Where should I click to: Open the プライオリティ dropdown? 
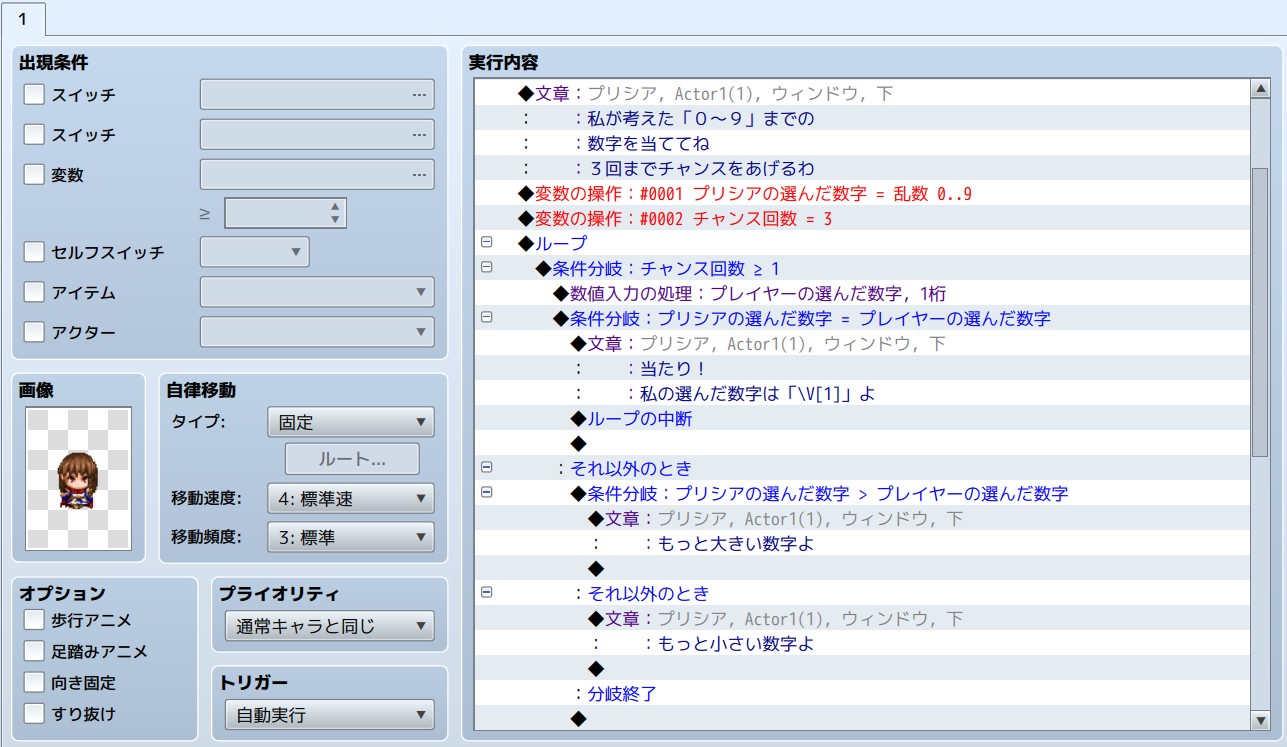click(329, 627)
